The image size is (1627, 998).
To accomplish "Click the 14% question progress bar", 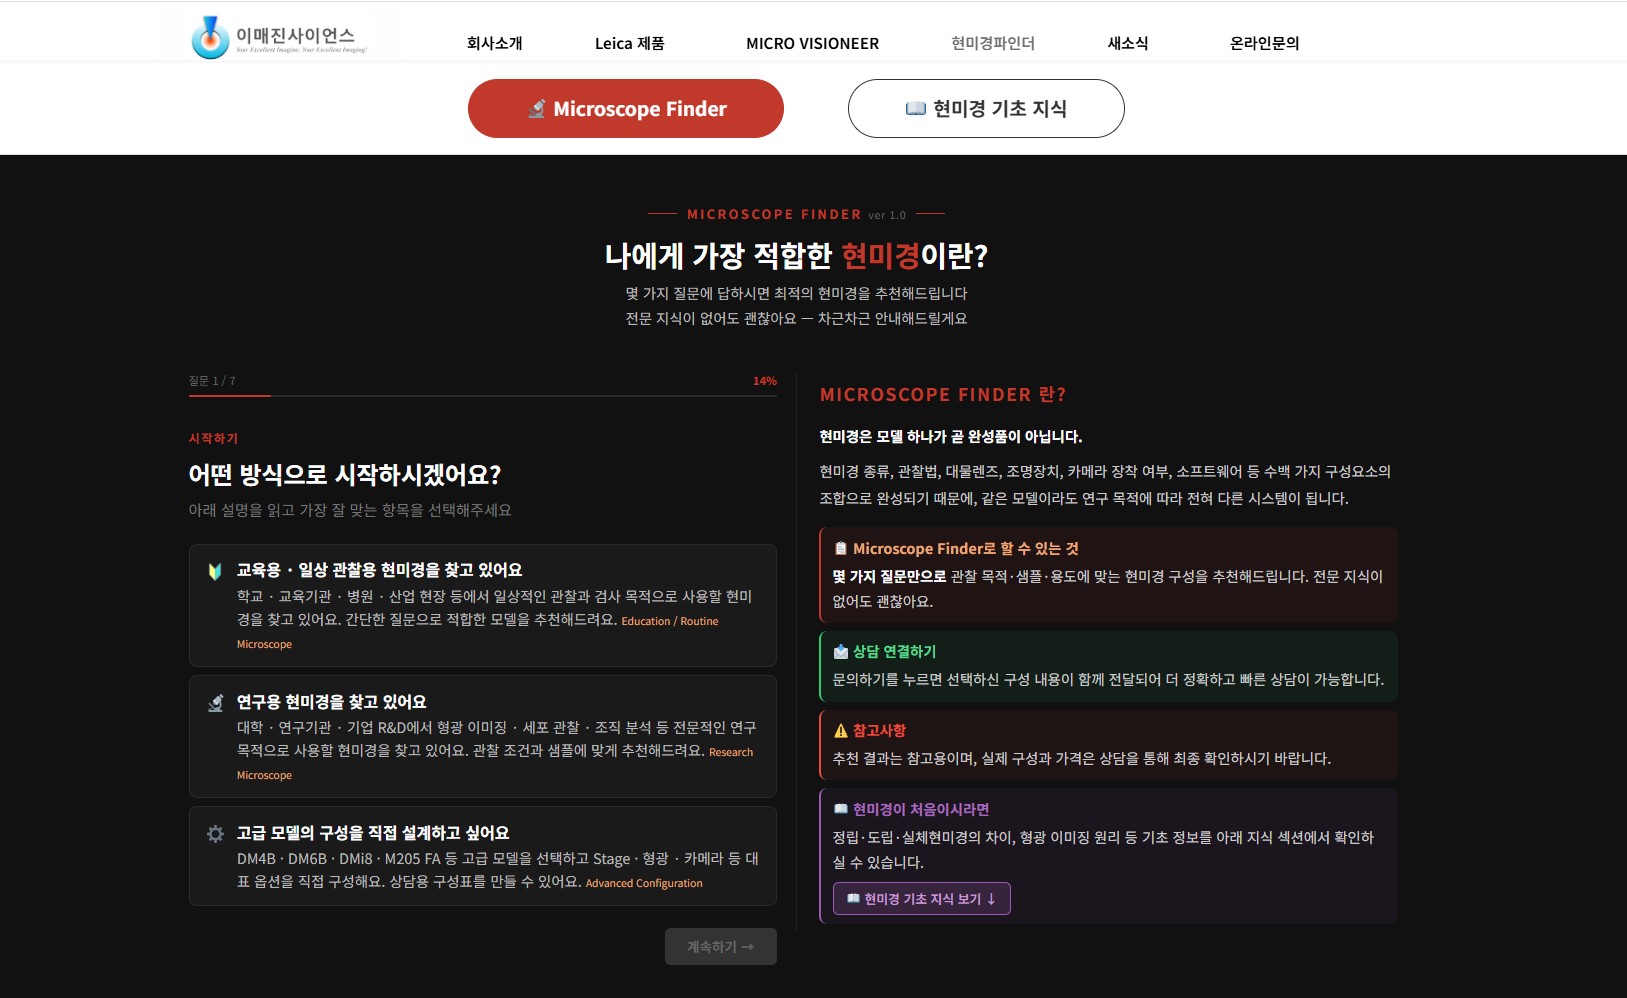I will (483, 396).
